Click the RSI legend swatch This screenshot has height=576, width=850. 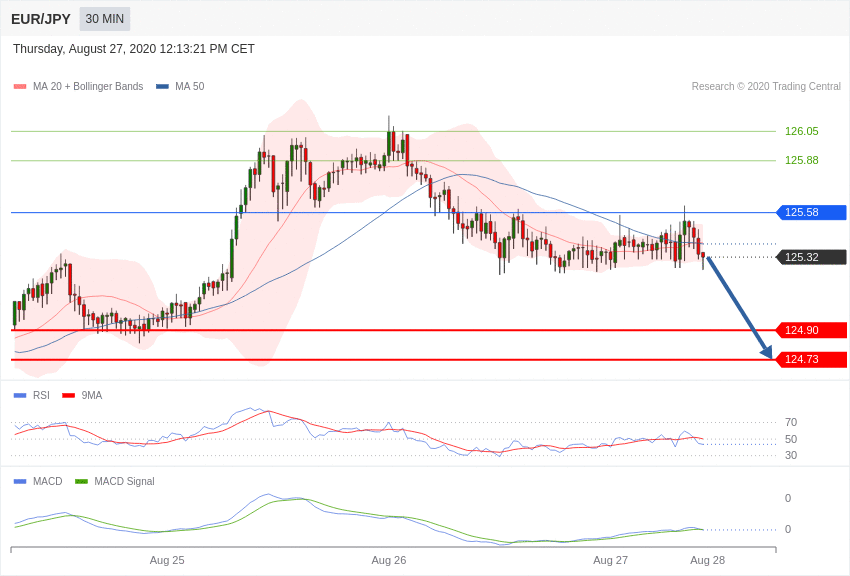pyautogui.click(x=20, y=396)
